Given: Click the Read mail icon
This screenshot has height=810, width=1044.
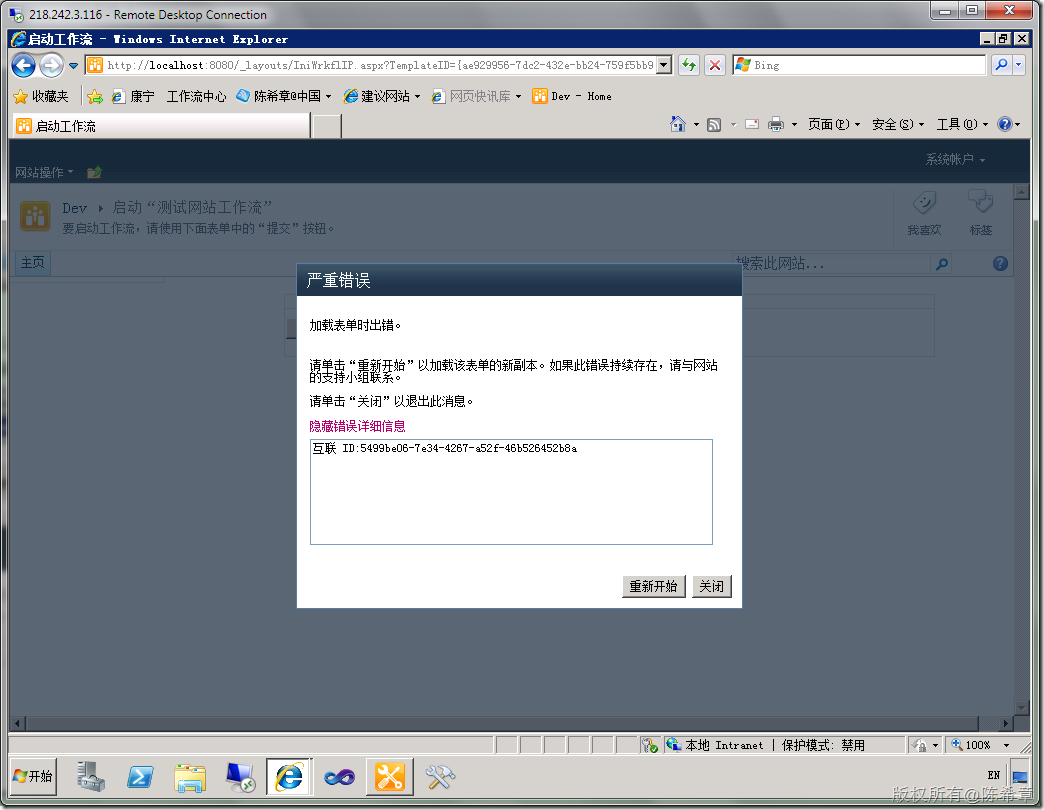Looking at the screenshot, I should coord(752,124).
